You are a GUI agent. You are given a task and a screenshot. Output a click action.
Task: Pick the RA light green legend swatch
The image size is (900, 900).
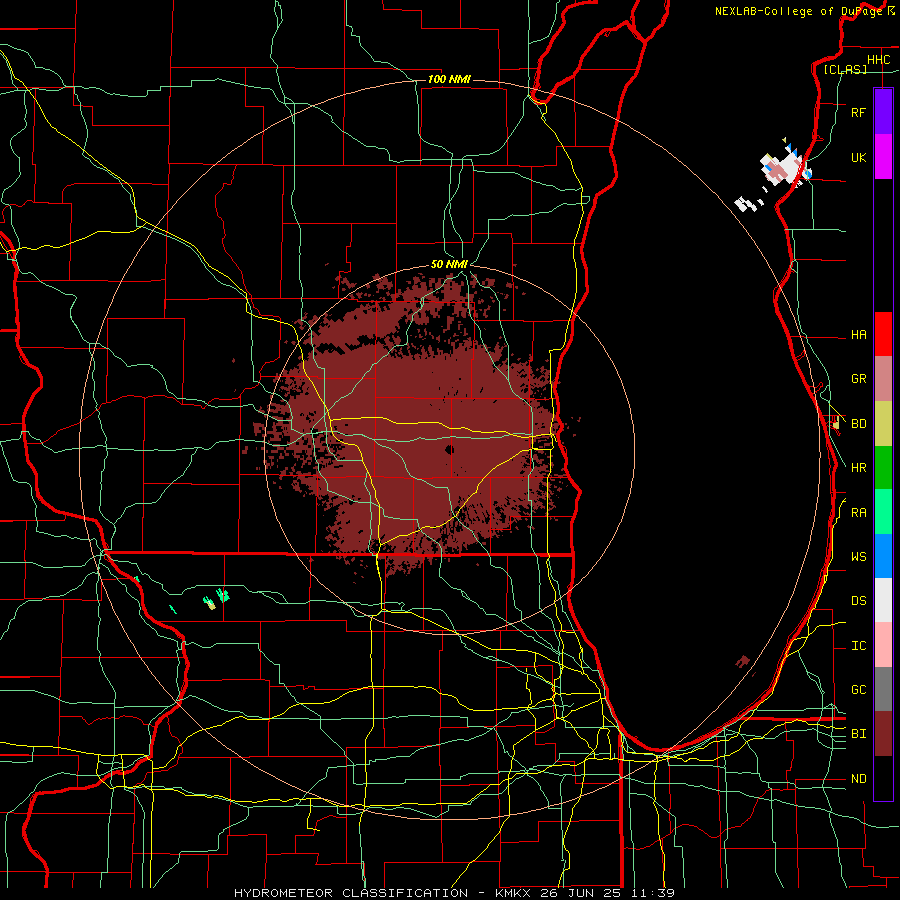(x=883, y=512)
